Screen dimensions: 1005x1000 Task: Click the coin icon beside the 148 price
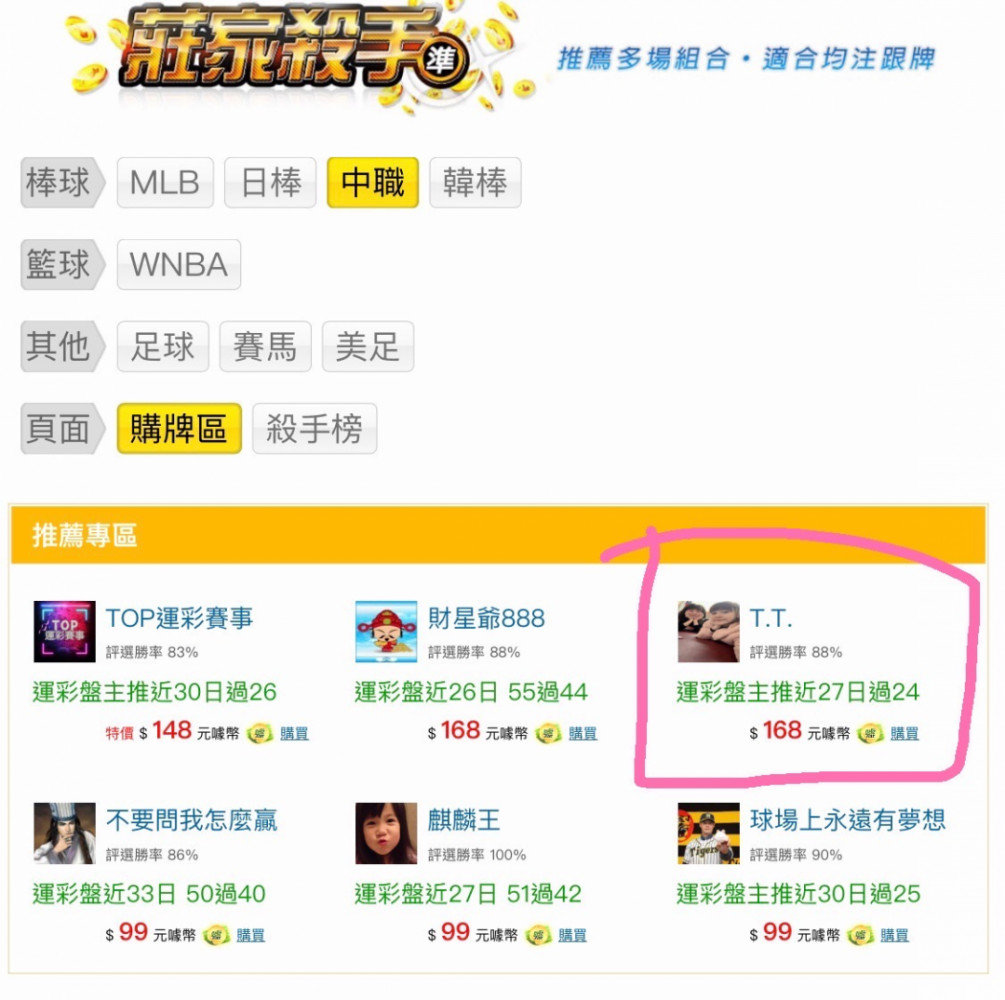(x=260, y=733)
